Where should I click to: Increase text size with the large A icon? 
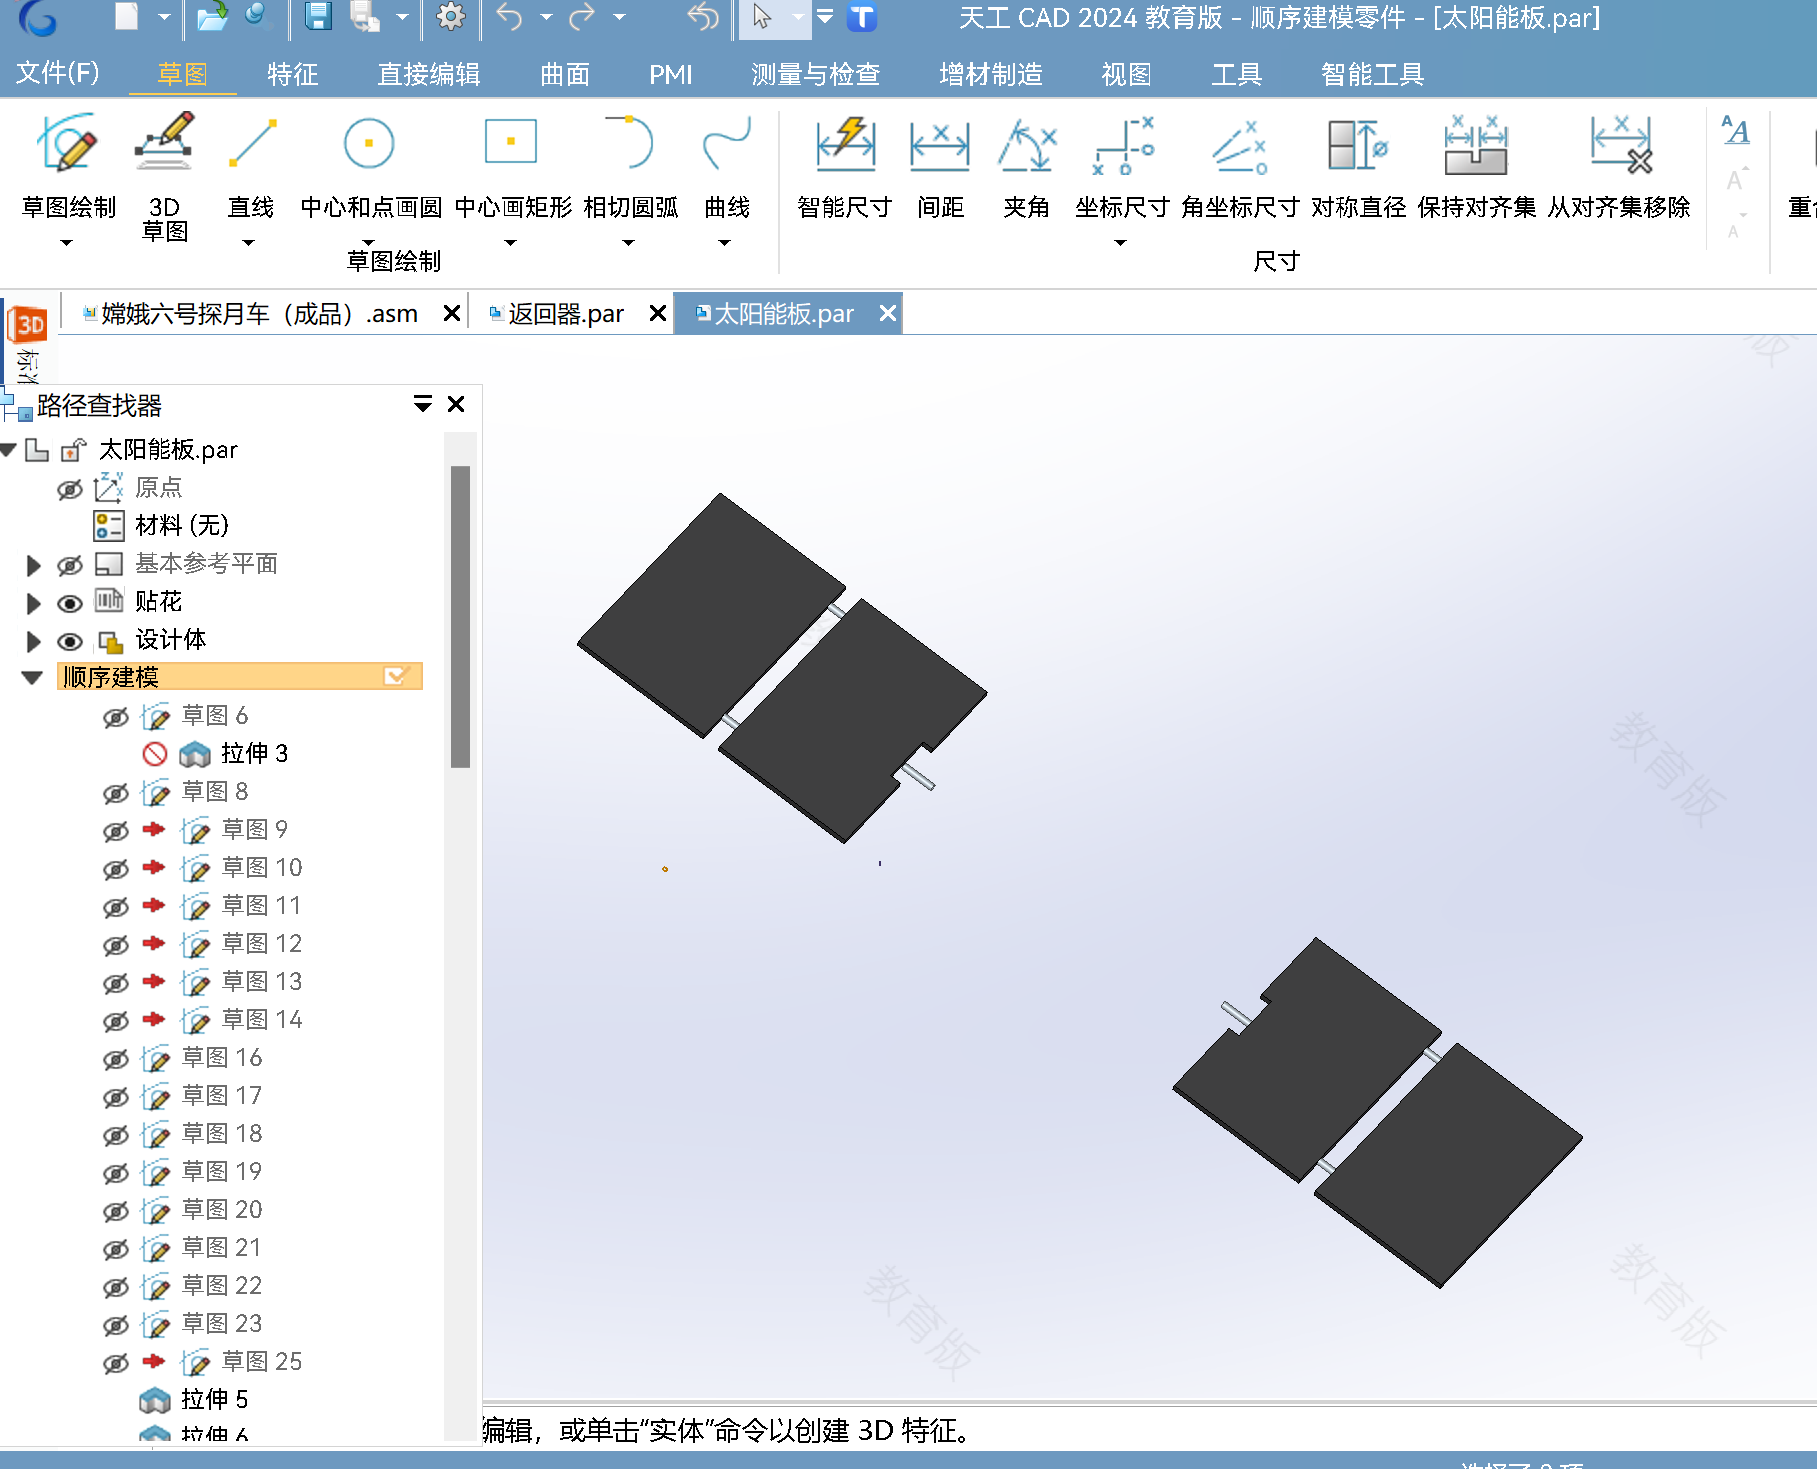click(1736, 130)
